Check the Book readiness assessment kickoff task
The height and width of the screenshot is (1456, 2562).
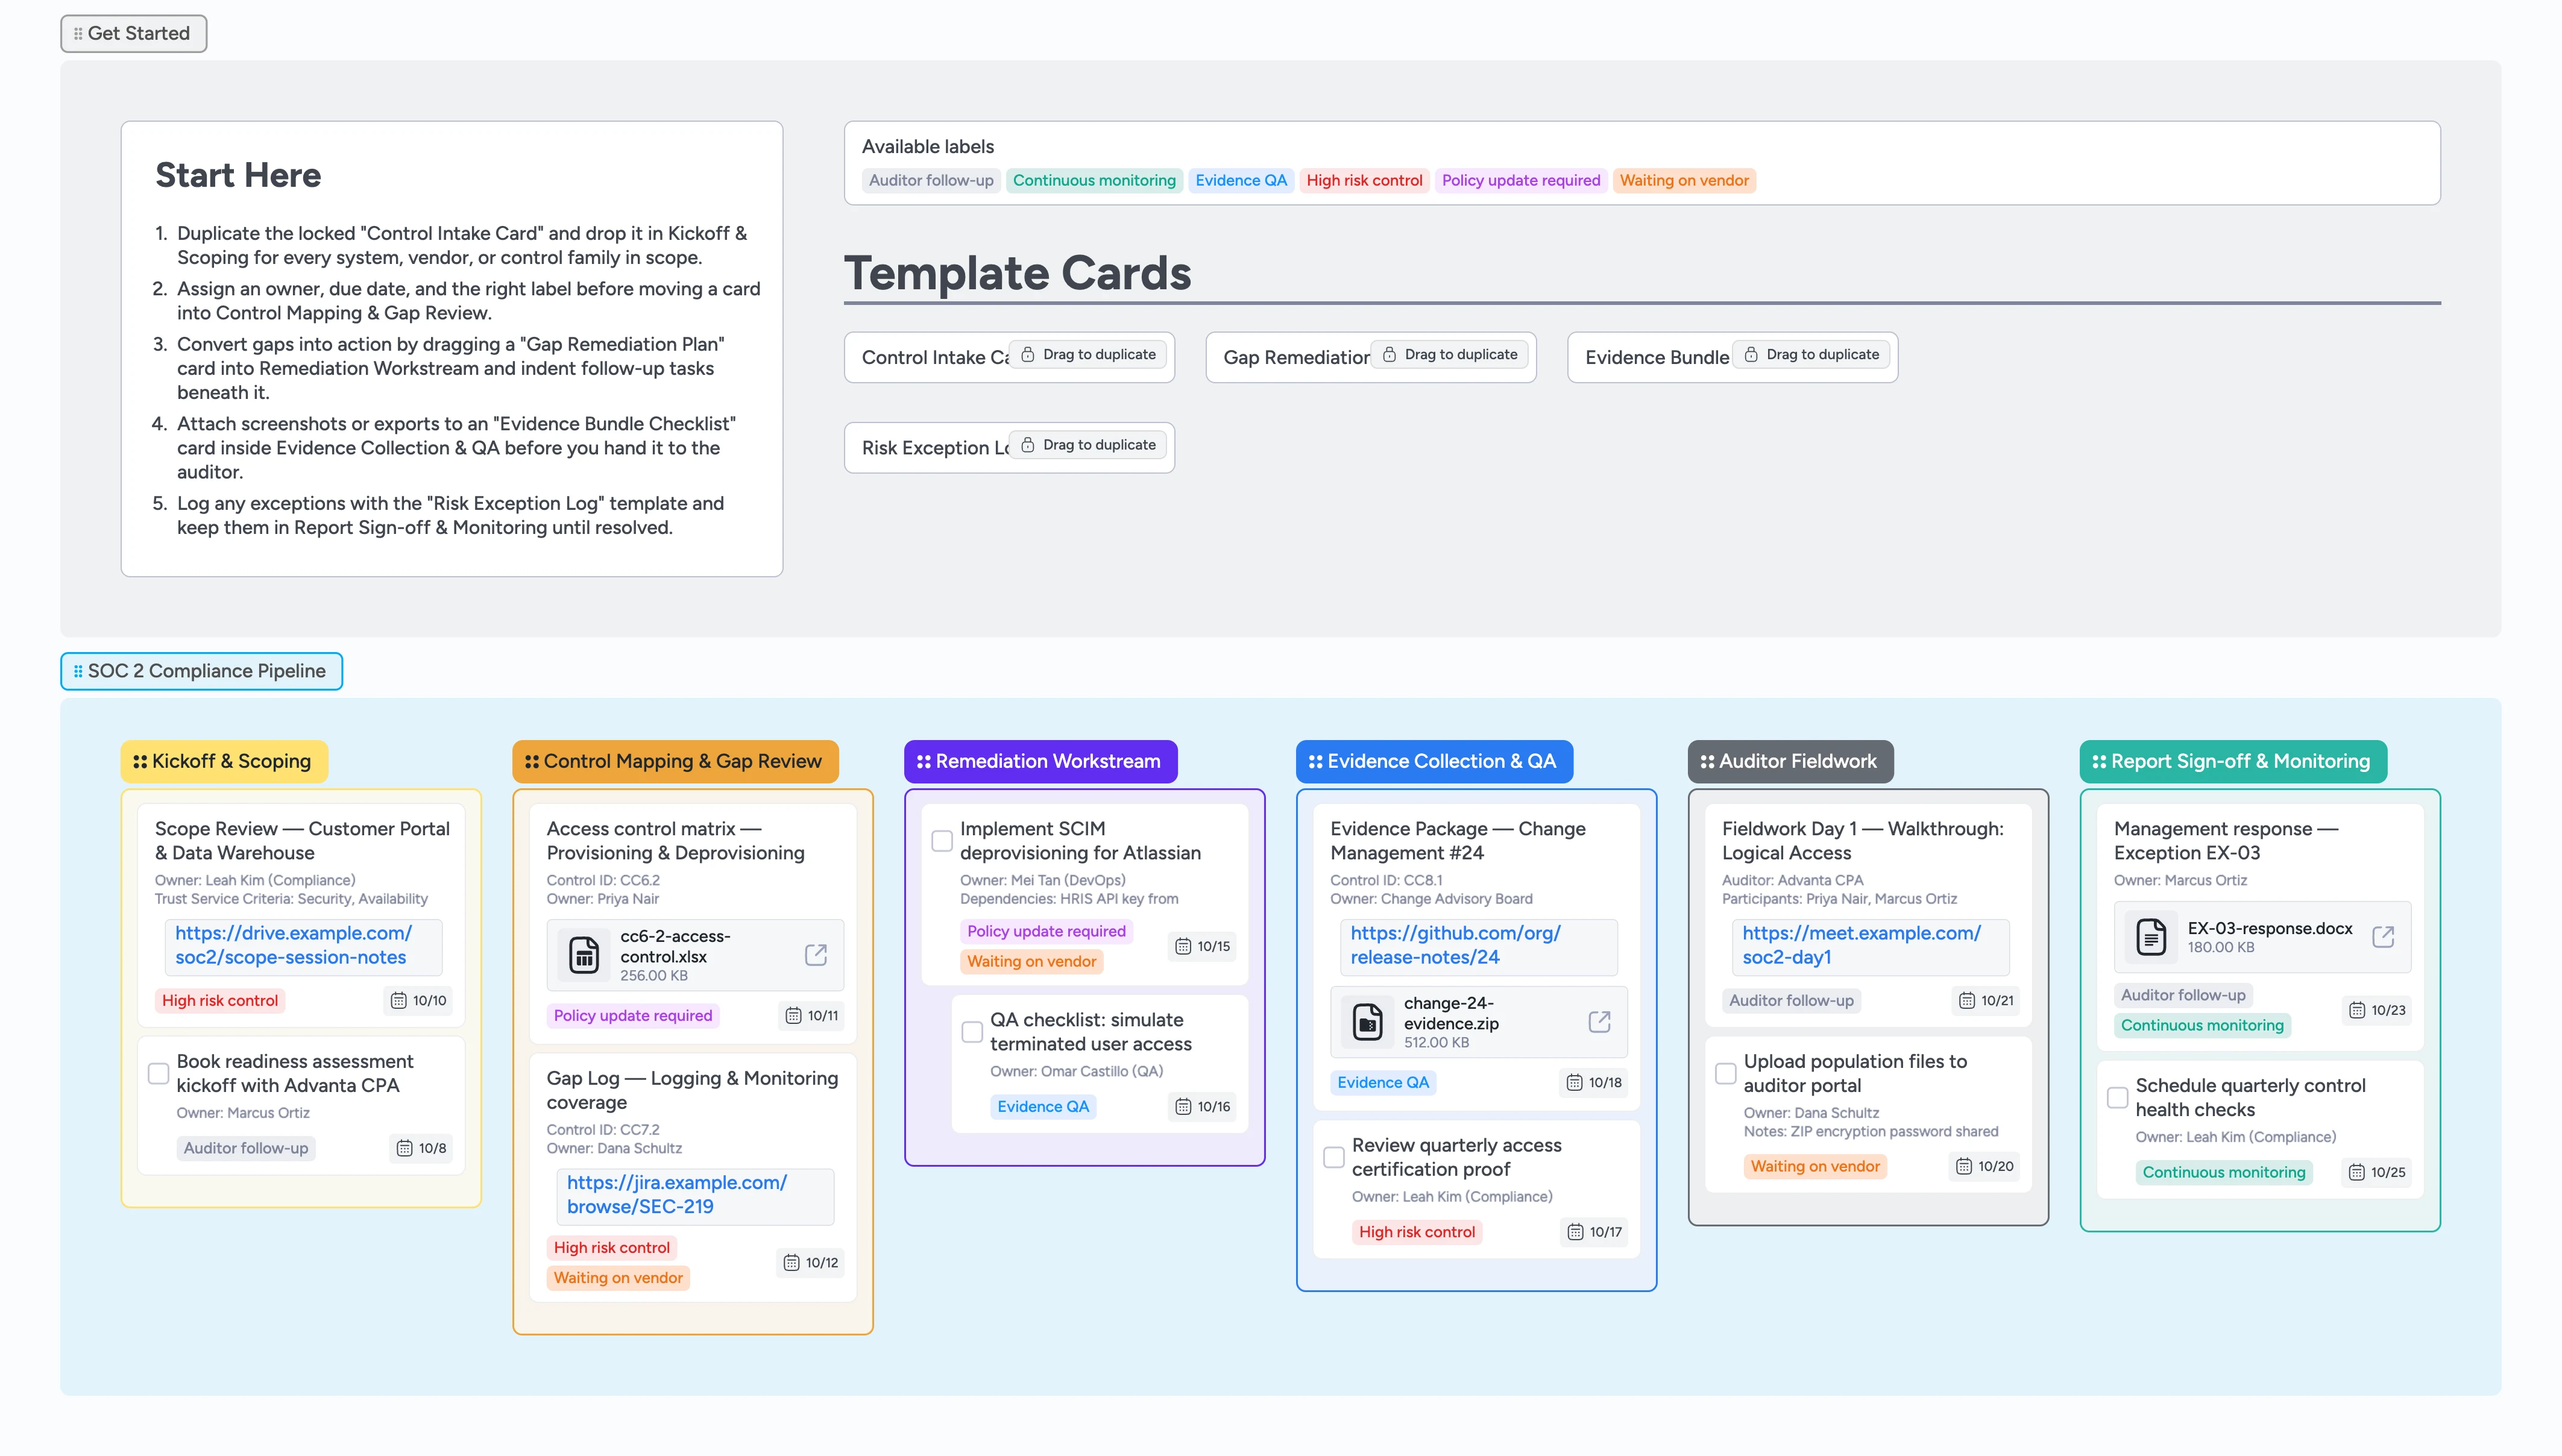click(158, 1073)
